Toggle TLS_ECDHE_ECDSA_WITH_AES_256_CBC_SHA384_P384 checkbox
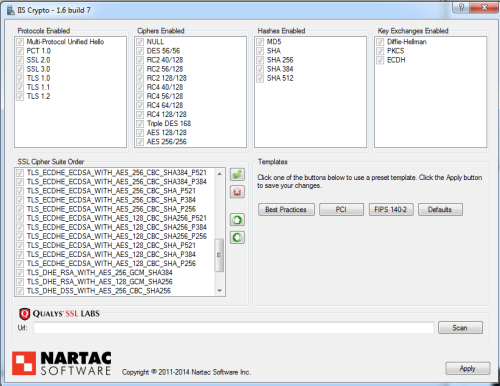The width and height of the screenshot is (500, 386). [x=20, y=182]
